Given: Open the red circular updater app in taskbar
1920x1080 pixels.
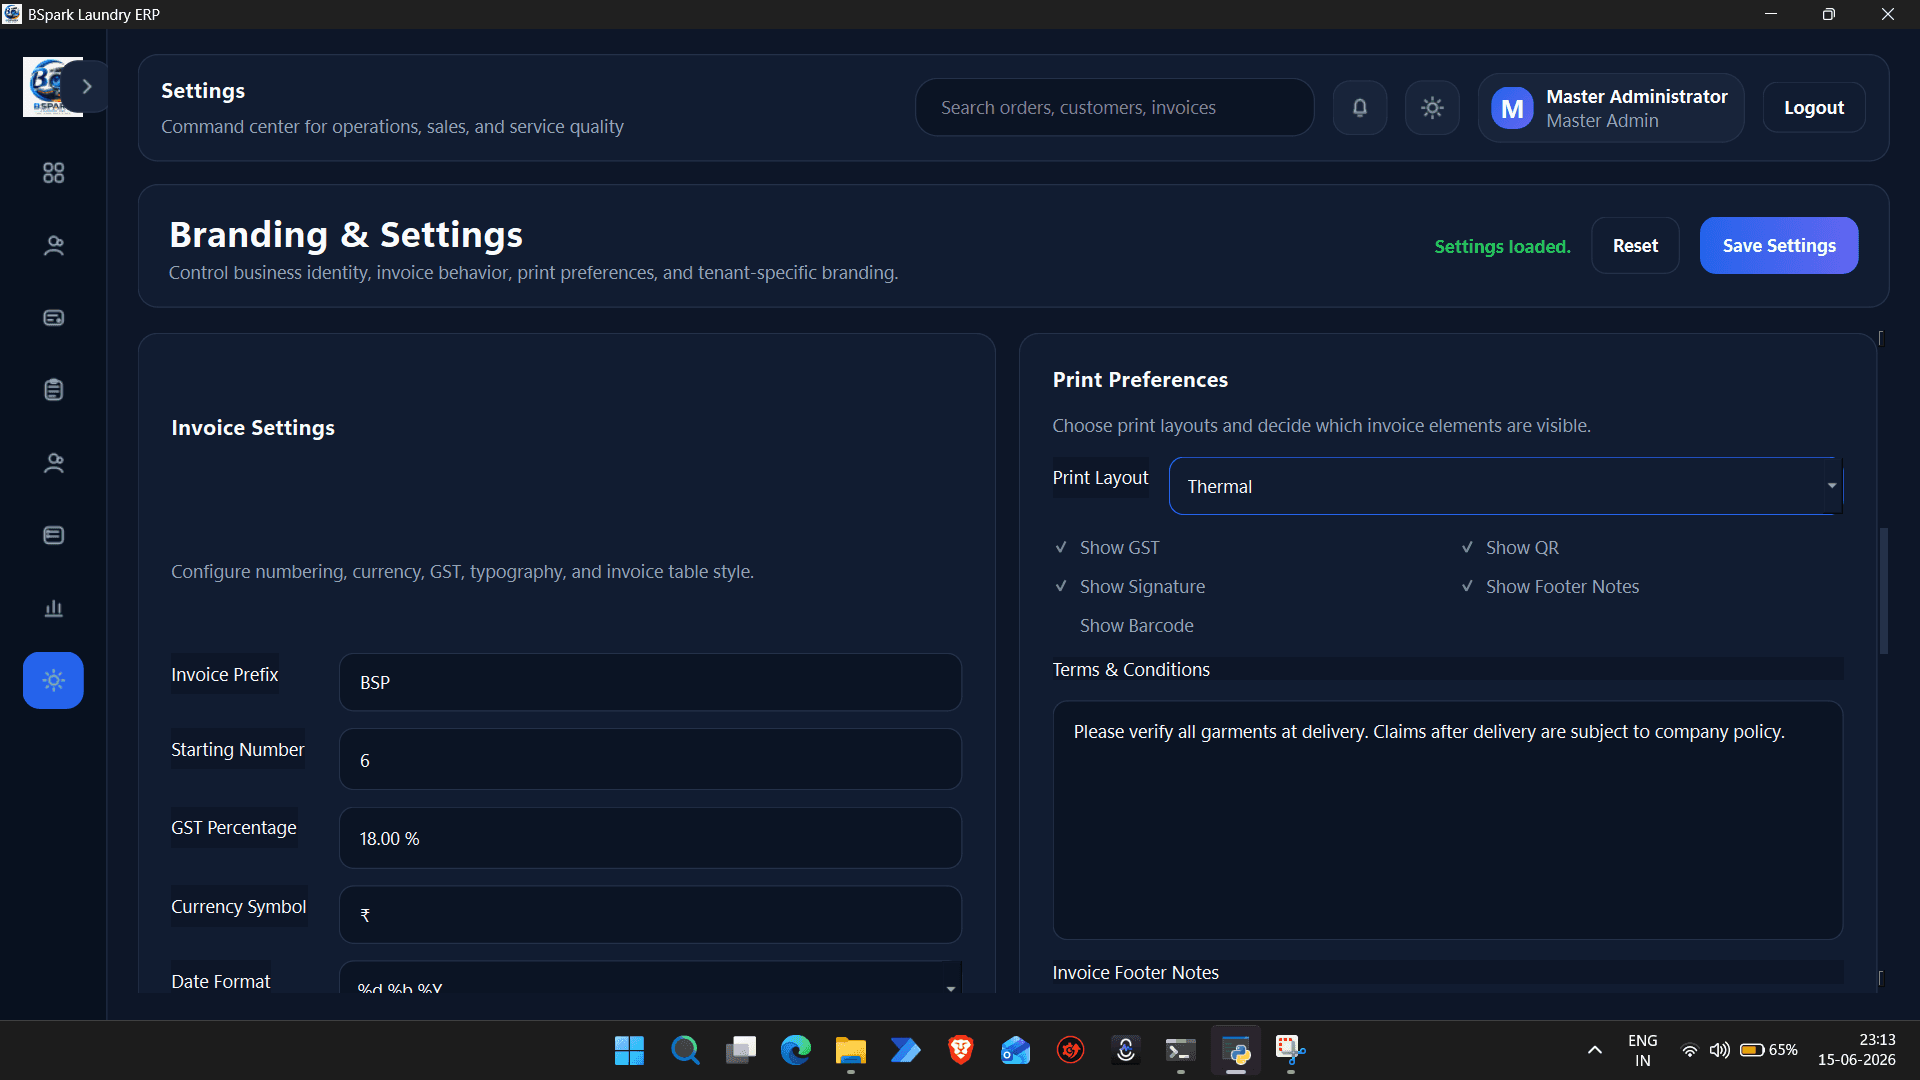Looking at the screenshot, I should click(1071, 1050).
